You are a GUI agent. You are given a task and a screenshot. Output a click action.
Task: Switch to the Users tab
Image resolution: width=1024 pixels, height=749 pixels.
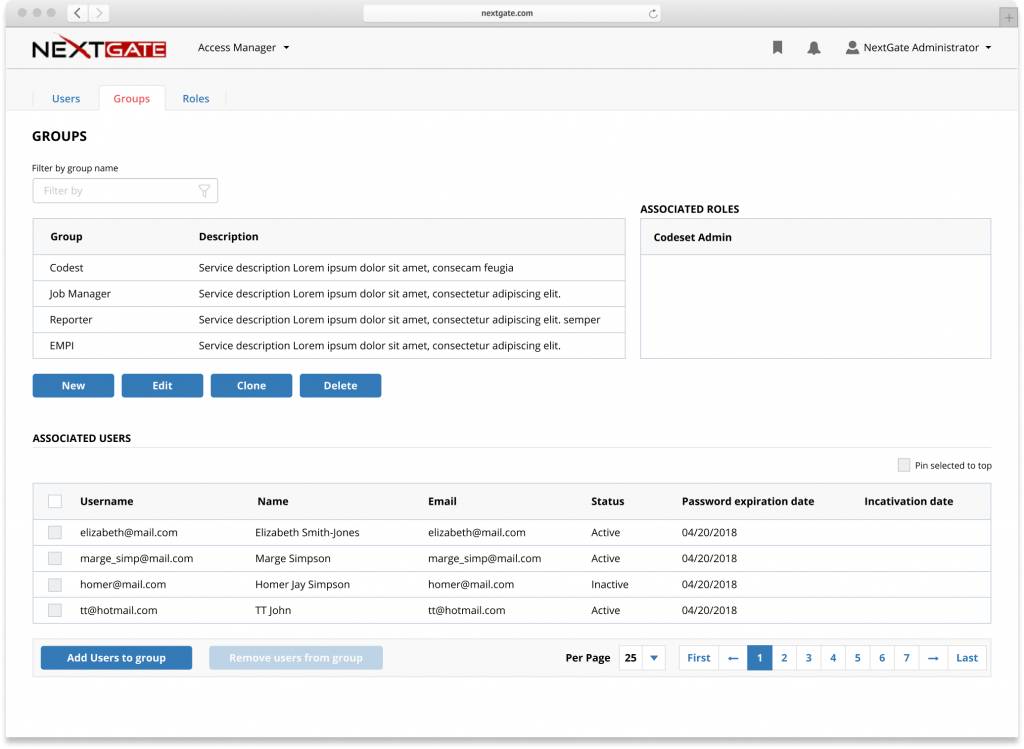click(x=66, y=99)
